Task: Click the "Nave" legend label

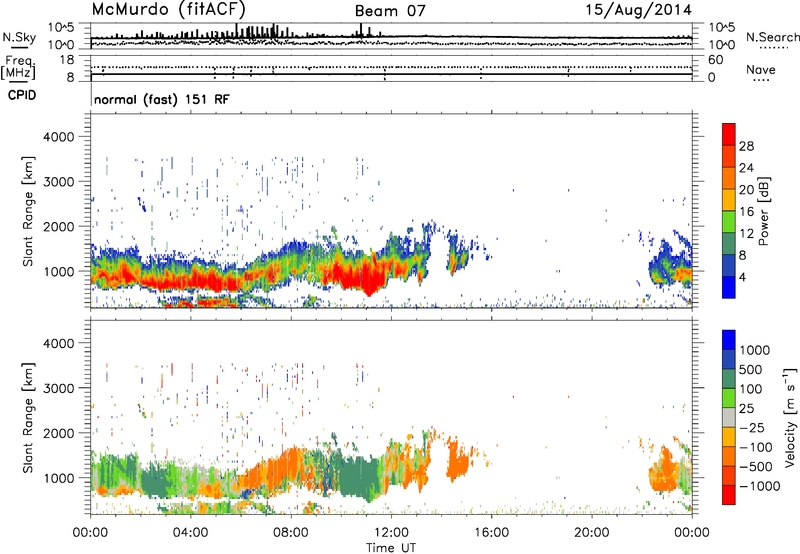Action: coord(761,70)
